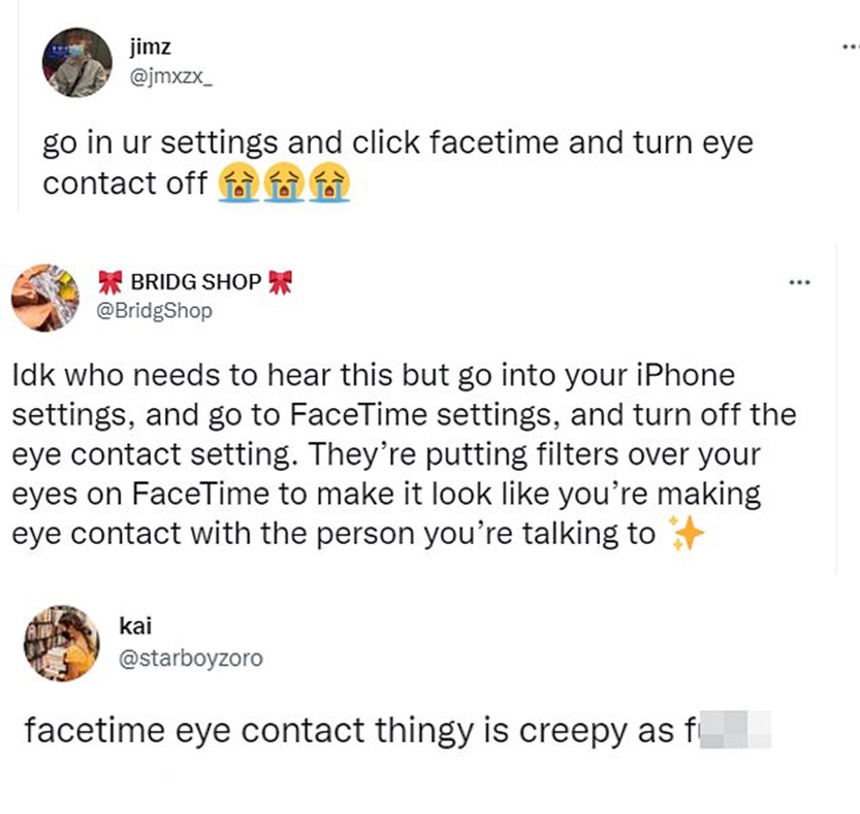The image size is (860, 814).
Task: Click the first crying emoji in jimz's tweet
Action: tap(237, 185)
